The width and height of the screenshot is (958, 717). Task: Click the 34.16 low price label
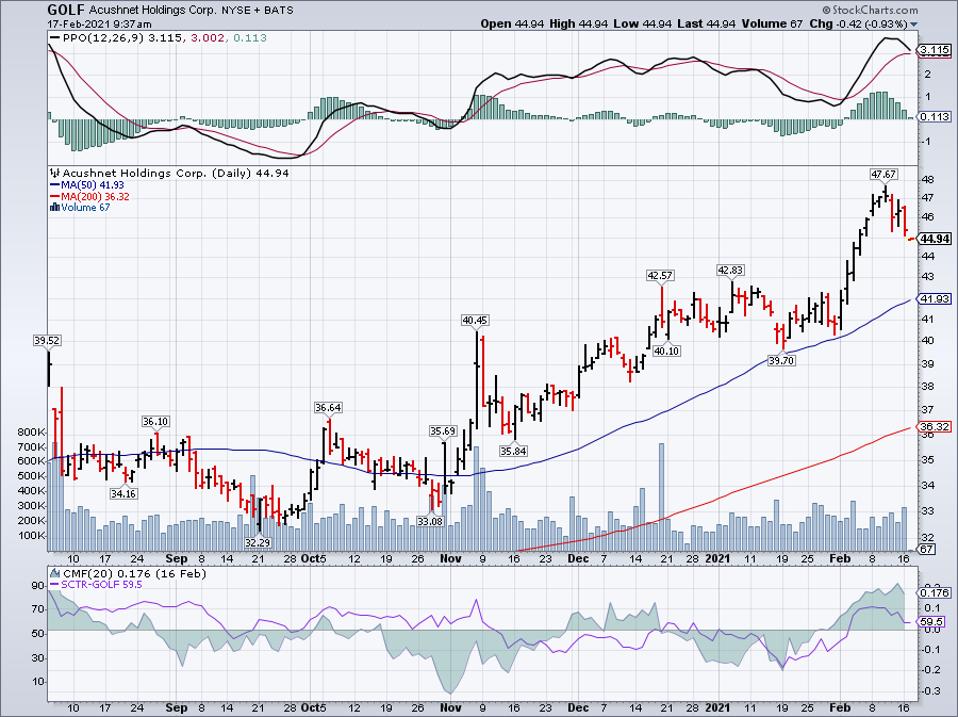[123, 493]
